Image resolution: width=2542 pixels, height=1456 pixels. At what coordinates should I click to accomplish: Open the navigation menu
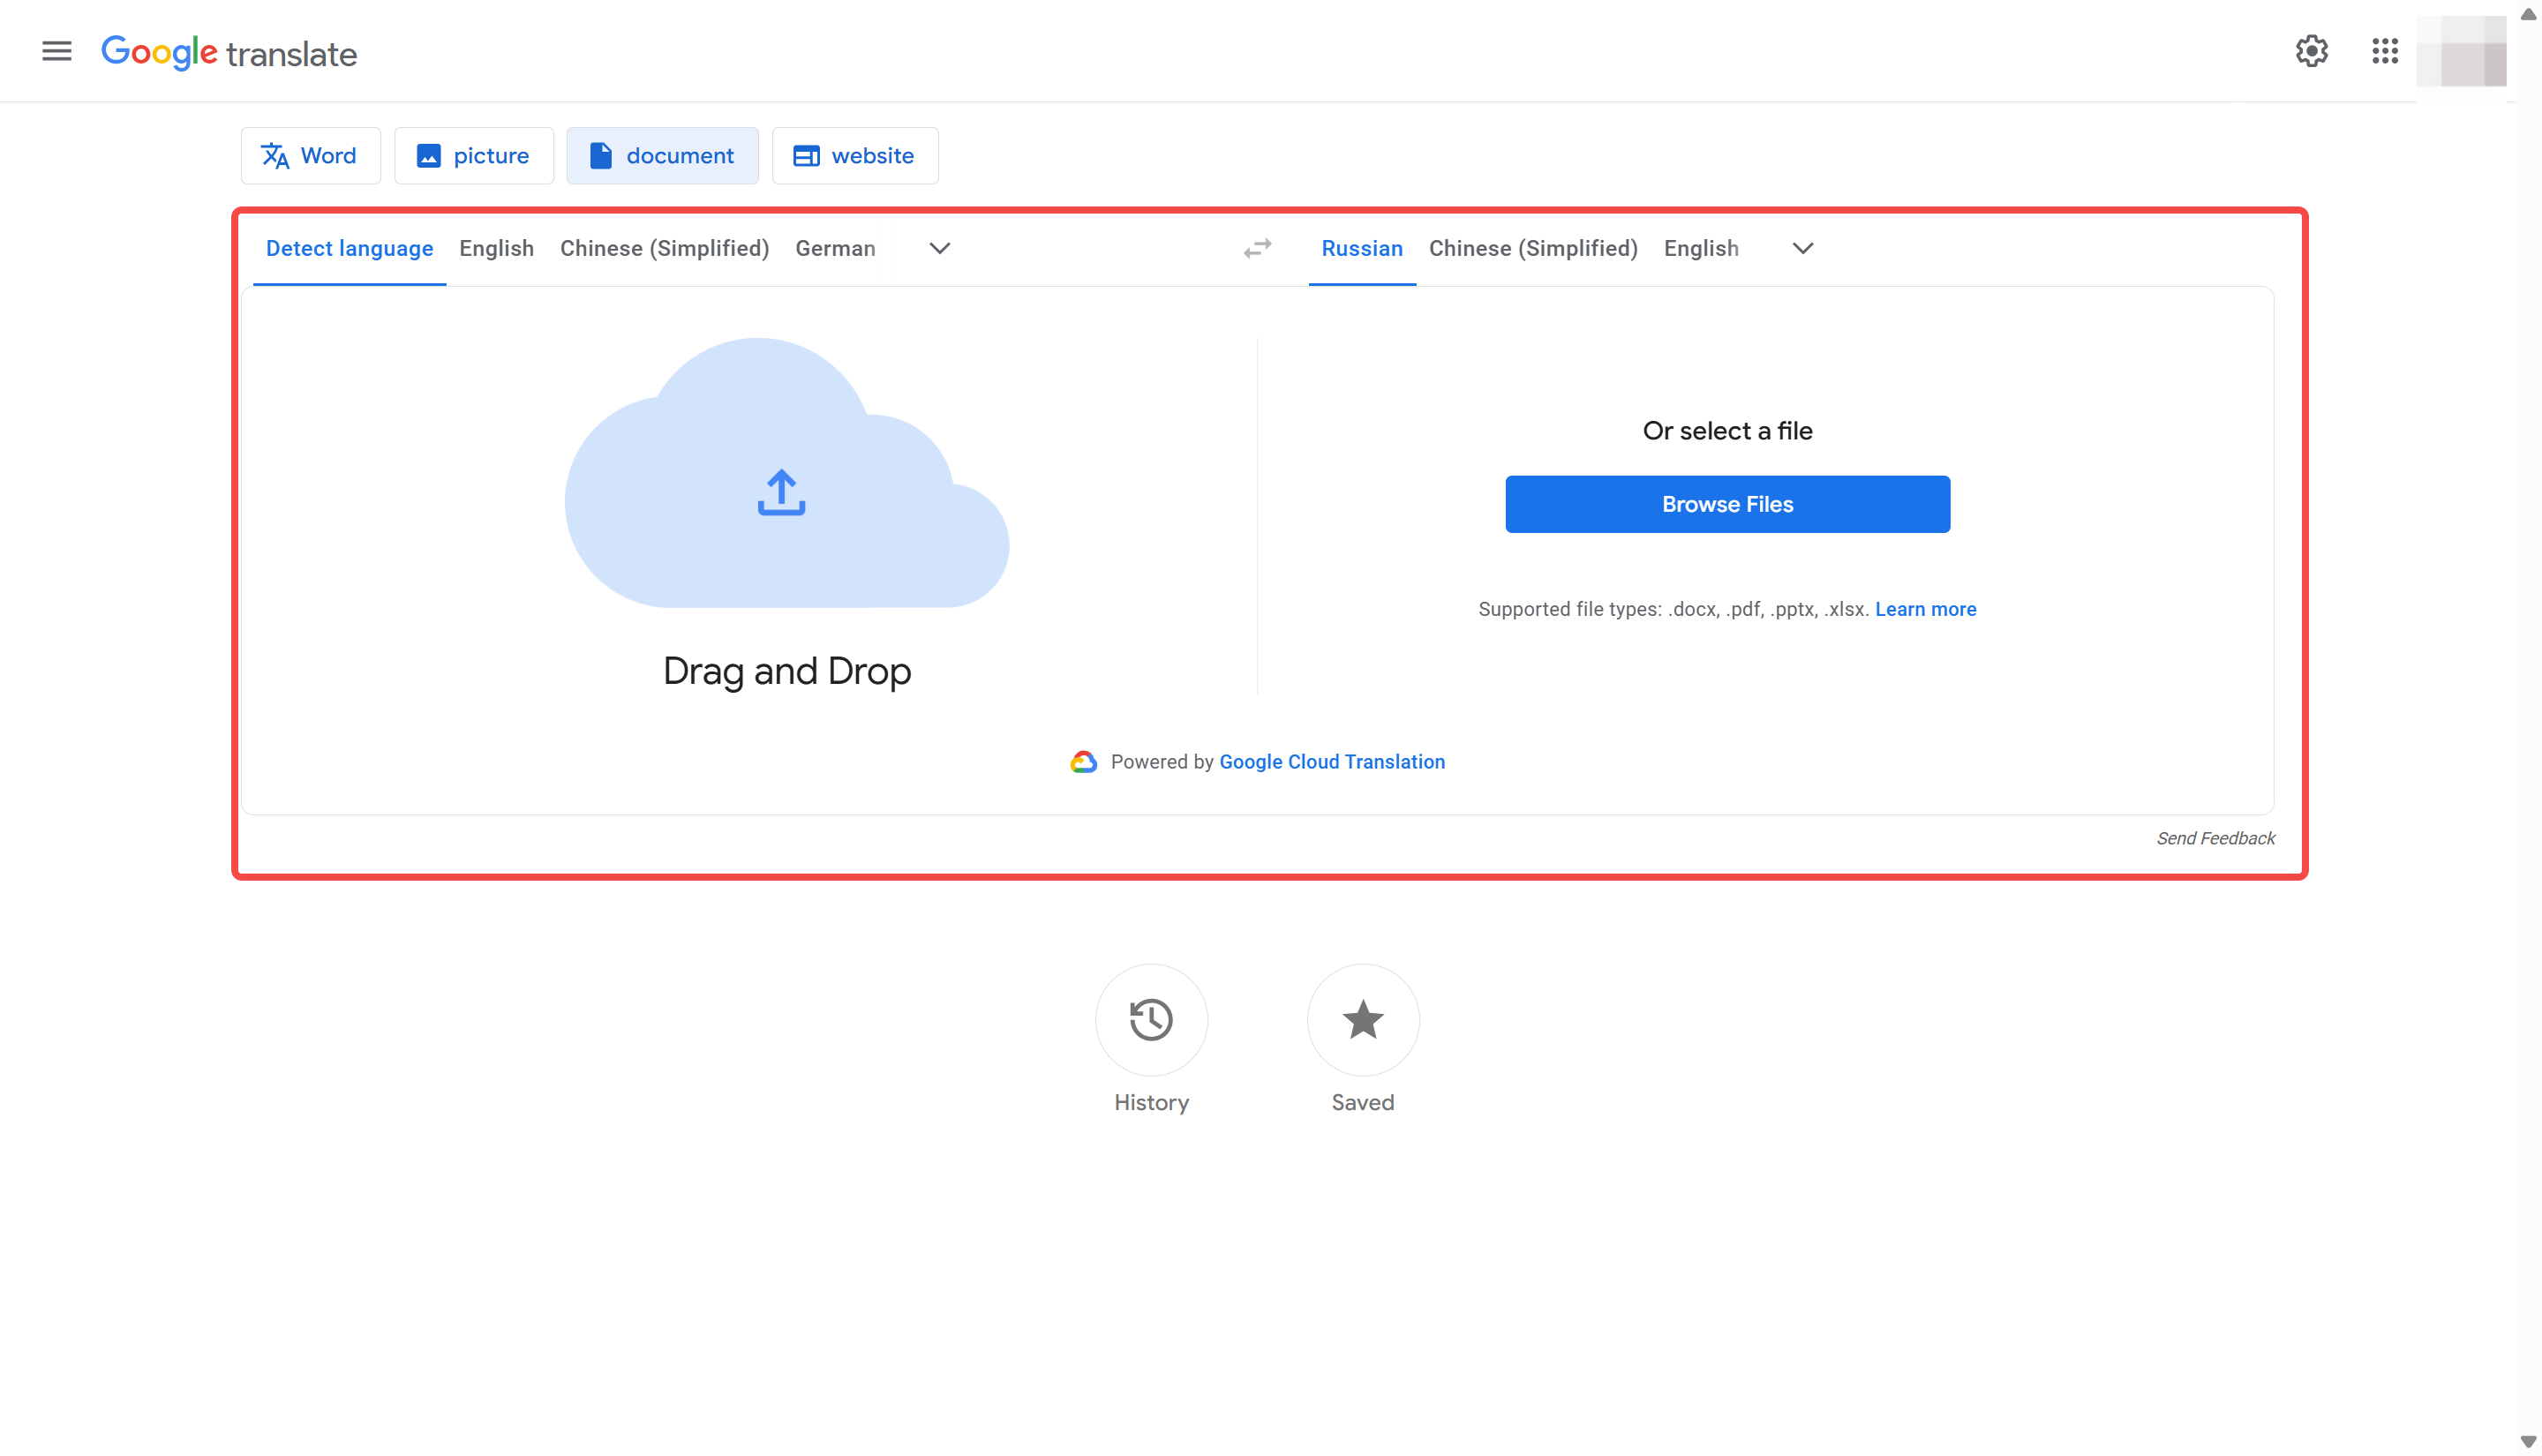[56, 51]
